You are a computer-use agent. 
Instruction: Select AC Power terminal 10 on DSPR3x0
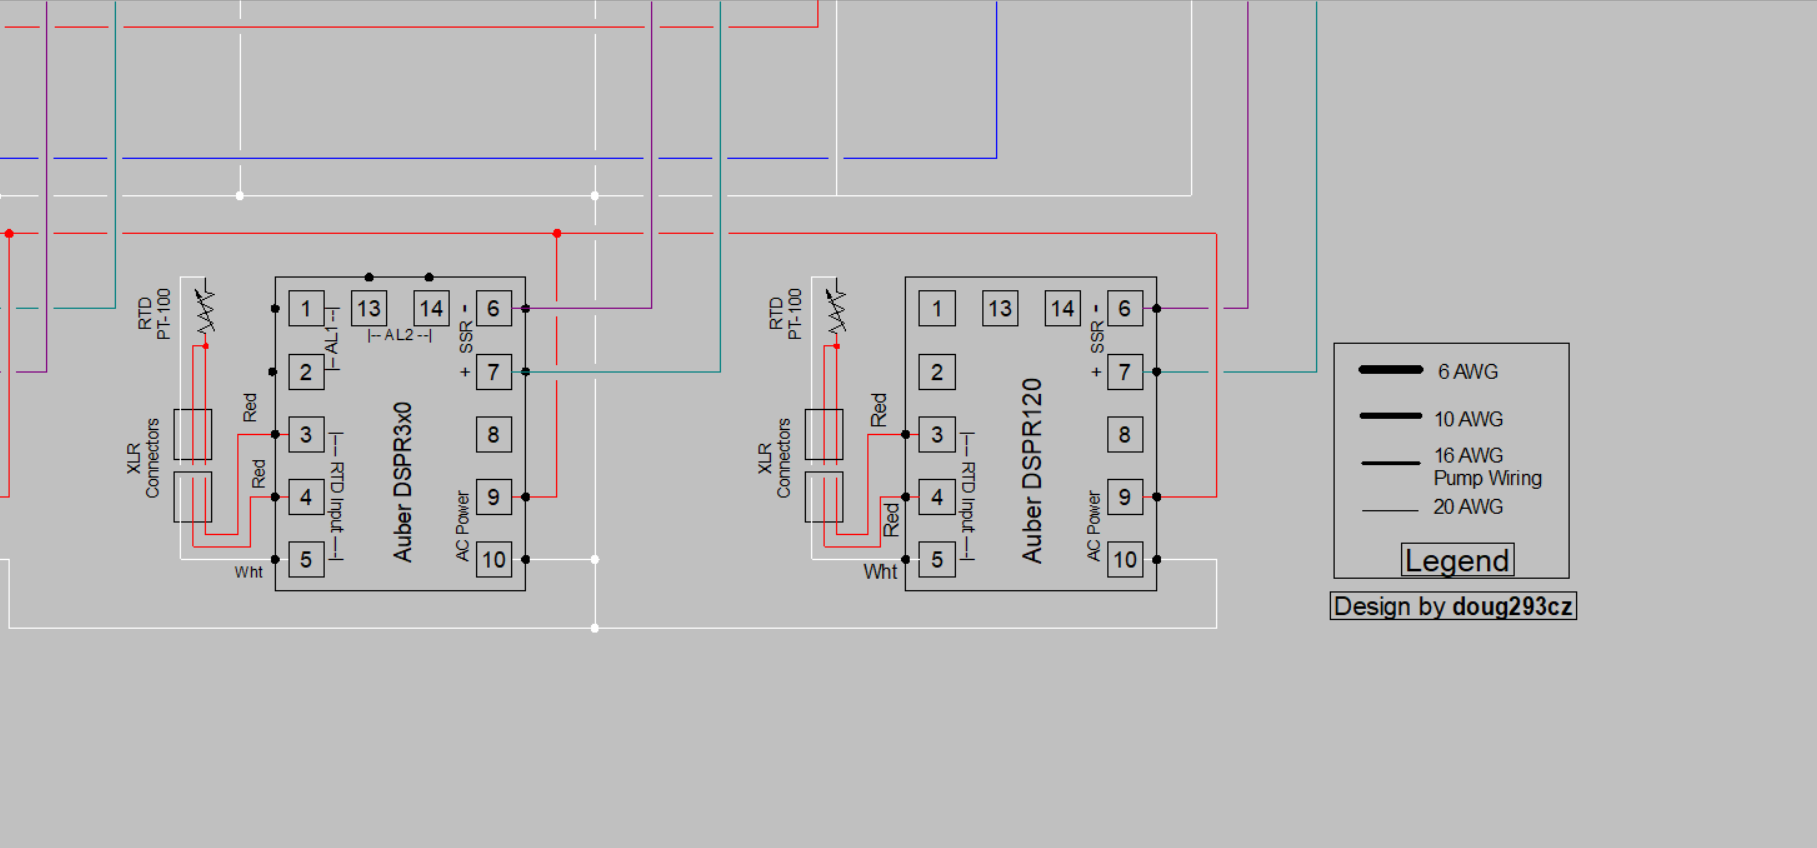tap(494, 560)
